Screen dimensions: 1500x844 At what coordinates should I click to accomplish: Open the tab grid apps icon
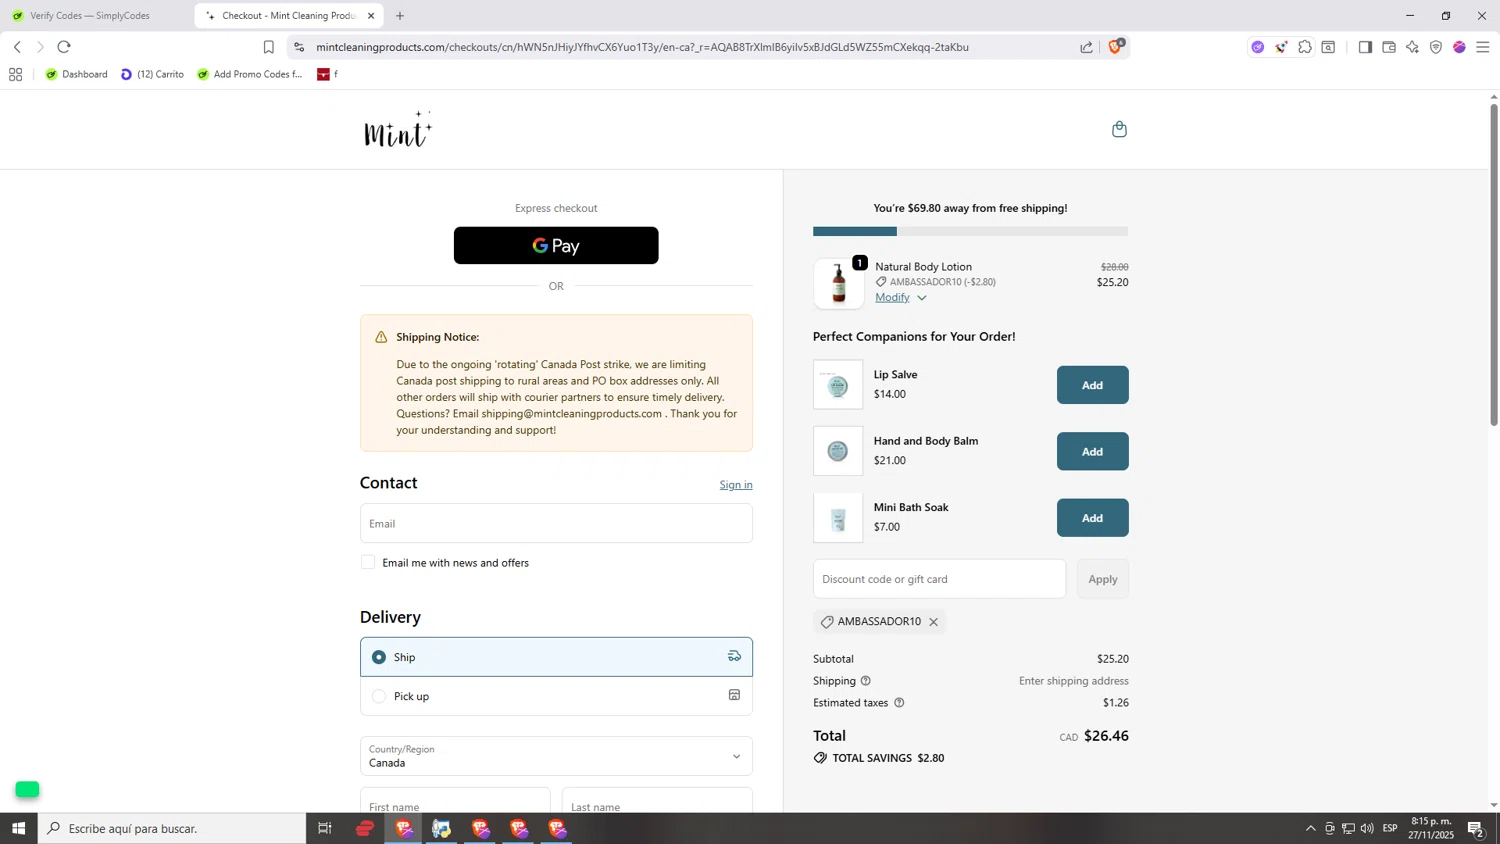click(15, 74)
